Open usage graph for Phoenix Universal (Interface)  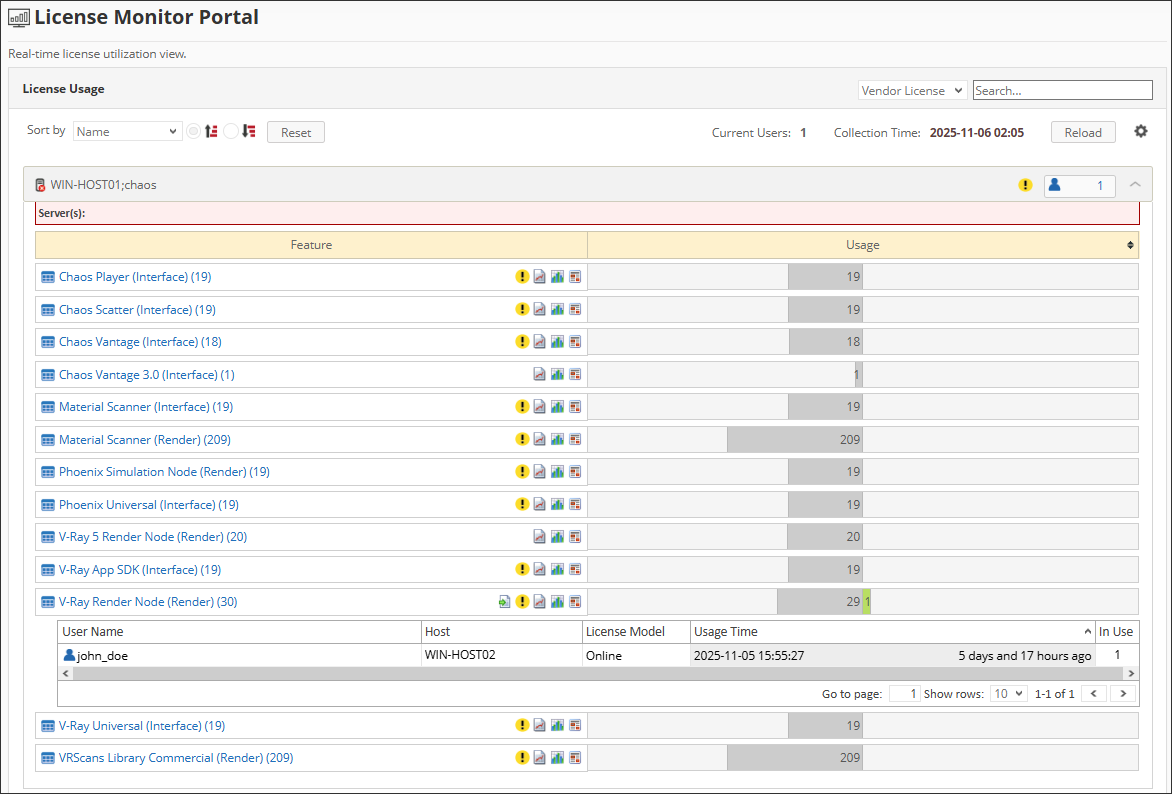tap(540, 504)
